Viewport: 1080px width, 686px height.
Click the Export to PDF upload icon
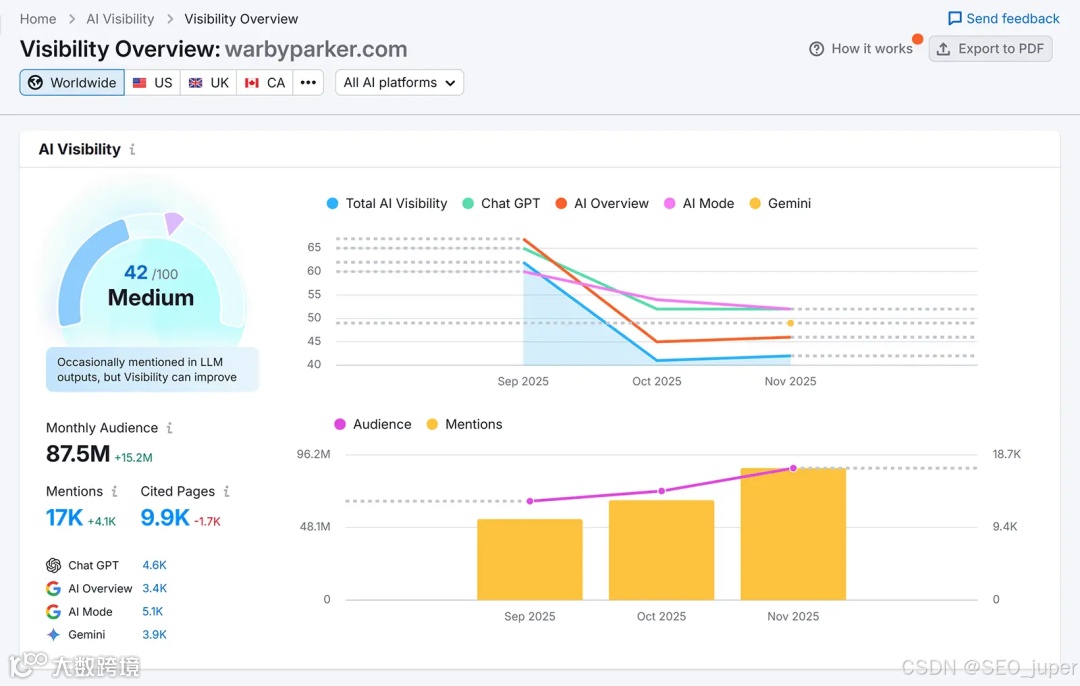[x=944, y=49]
